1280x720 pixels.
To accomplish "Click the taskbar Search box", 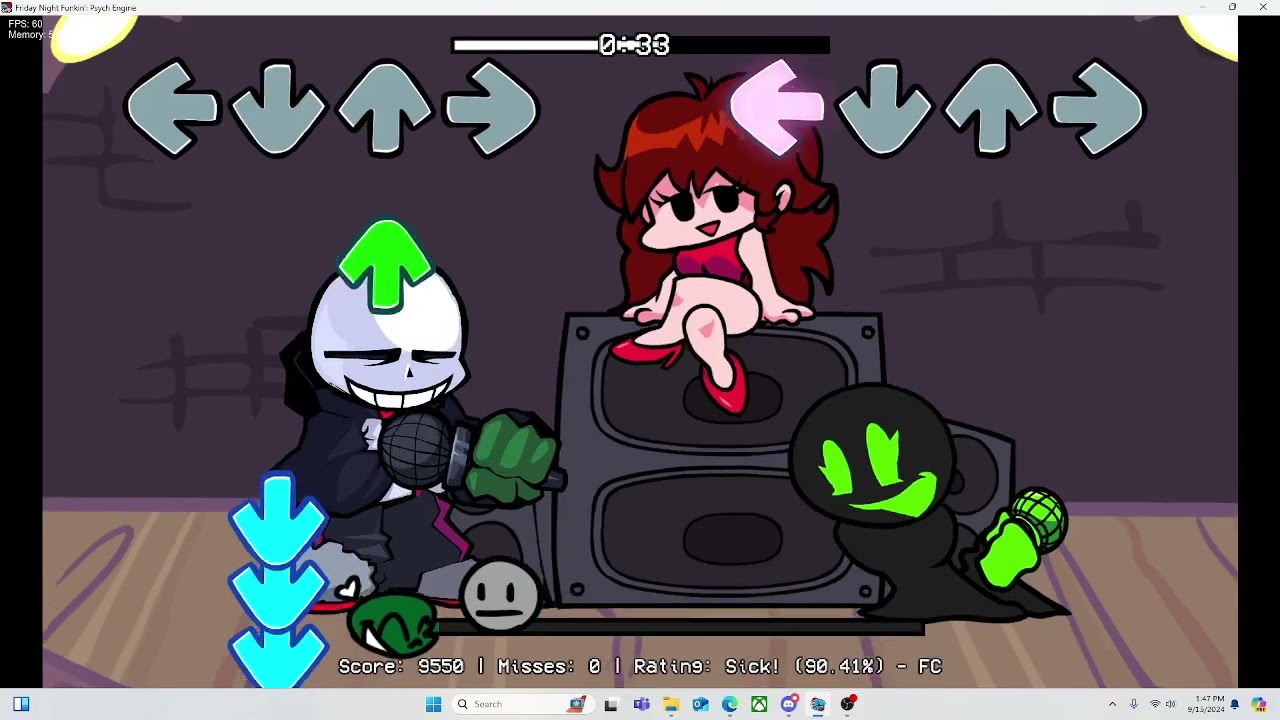I will pyautogui.click(x=520, y=704).
